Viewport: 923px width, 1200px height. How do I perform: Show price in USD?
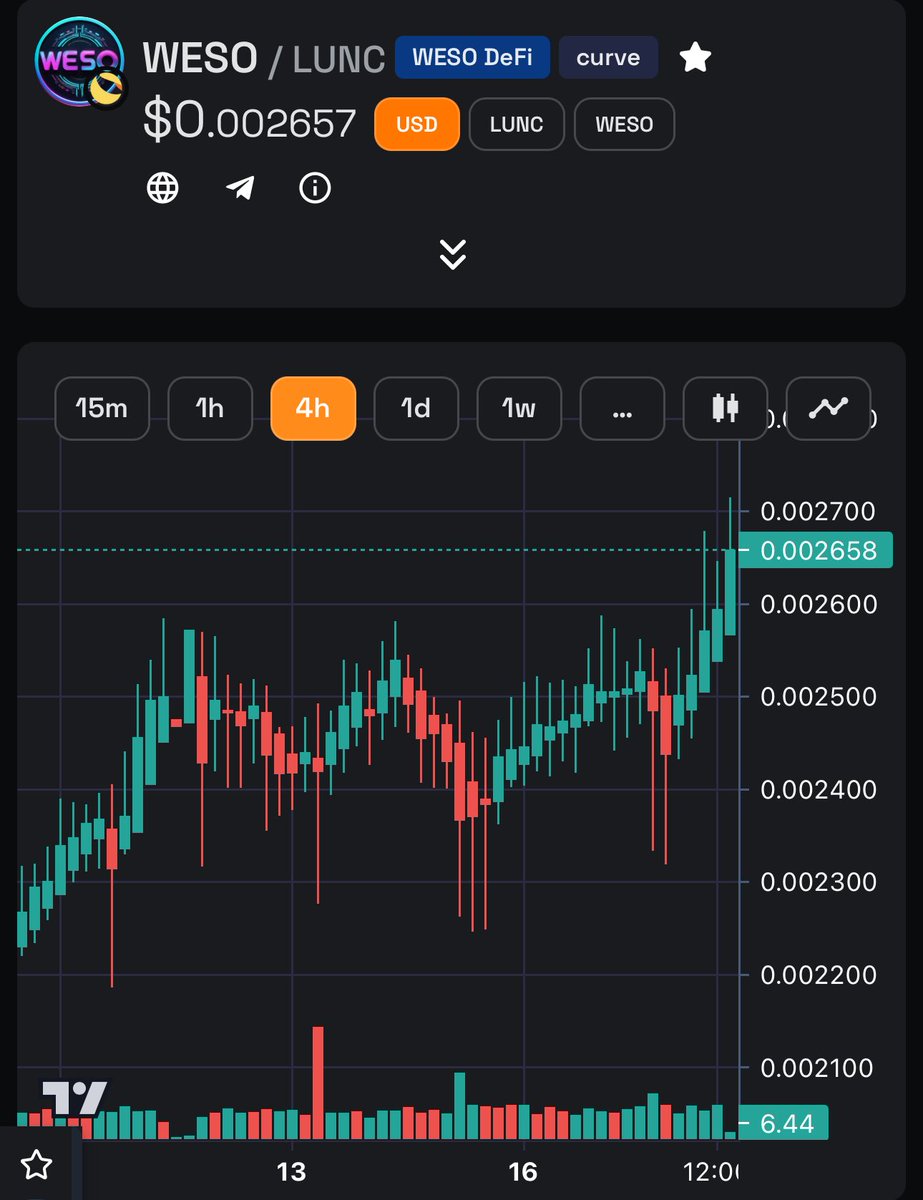pyautogui.click(x=417, y=125)
